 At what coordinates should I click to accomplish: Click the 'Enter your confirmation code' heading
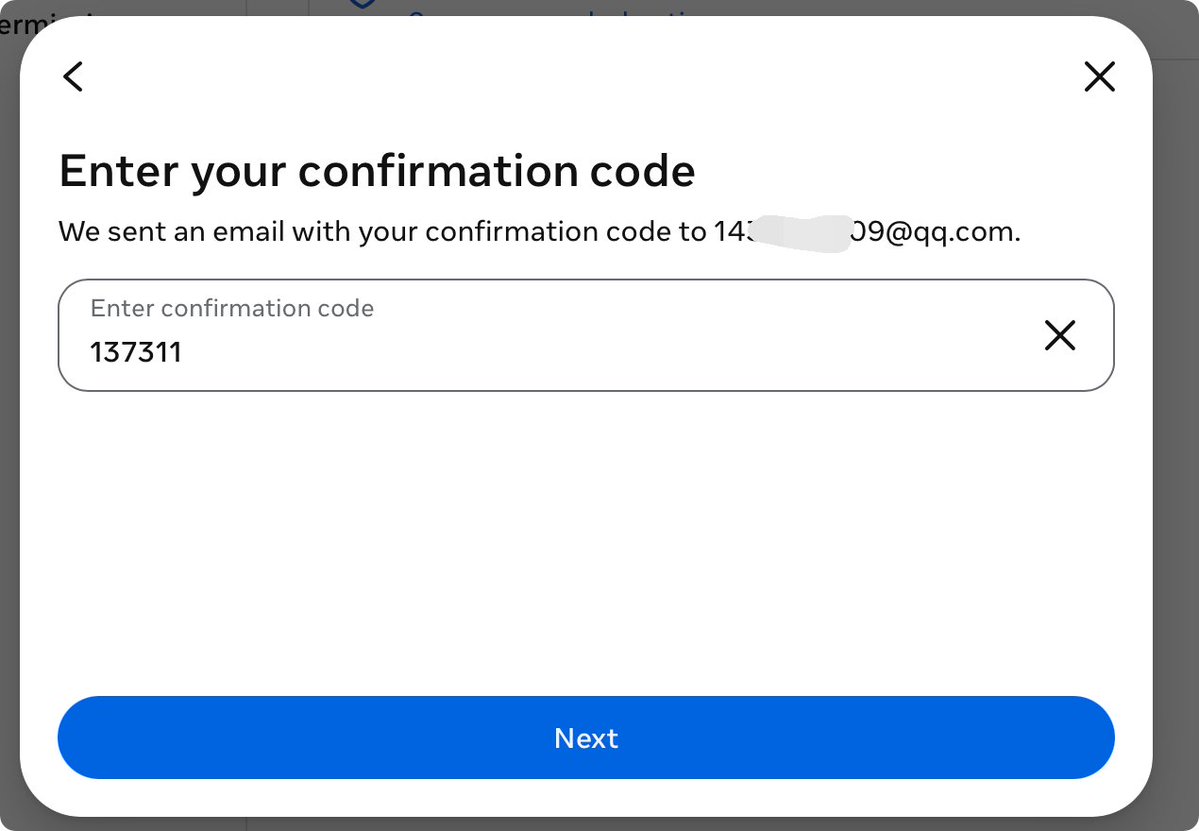(377, 171)
